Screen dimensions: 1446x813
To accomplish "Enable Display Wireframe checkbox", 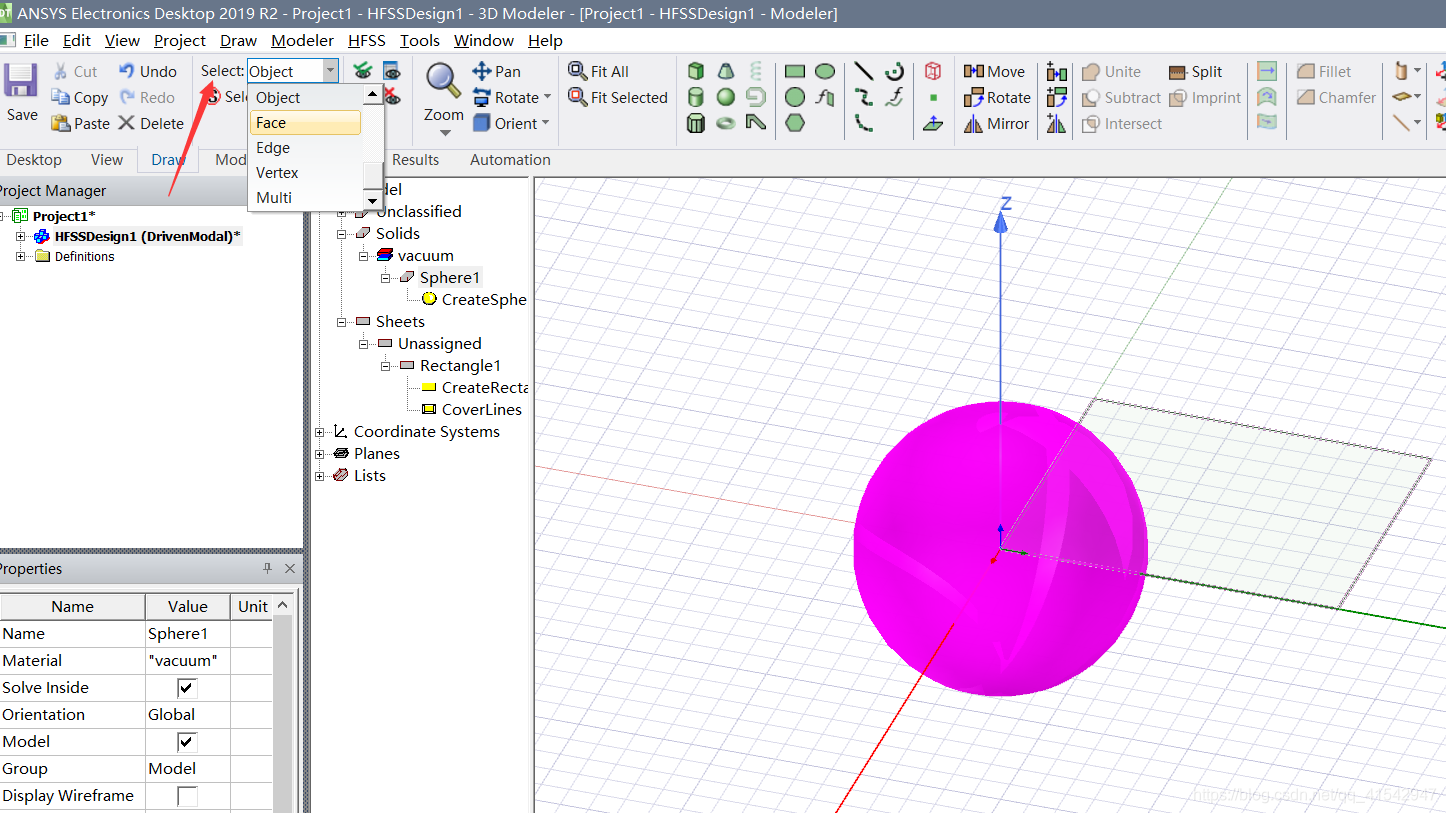I will (x=187, y=796).
